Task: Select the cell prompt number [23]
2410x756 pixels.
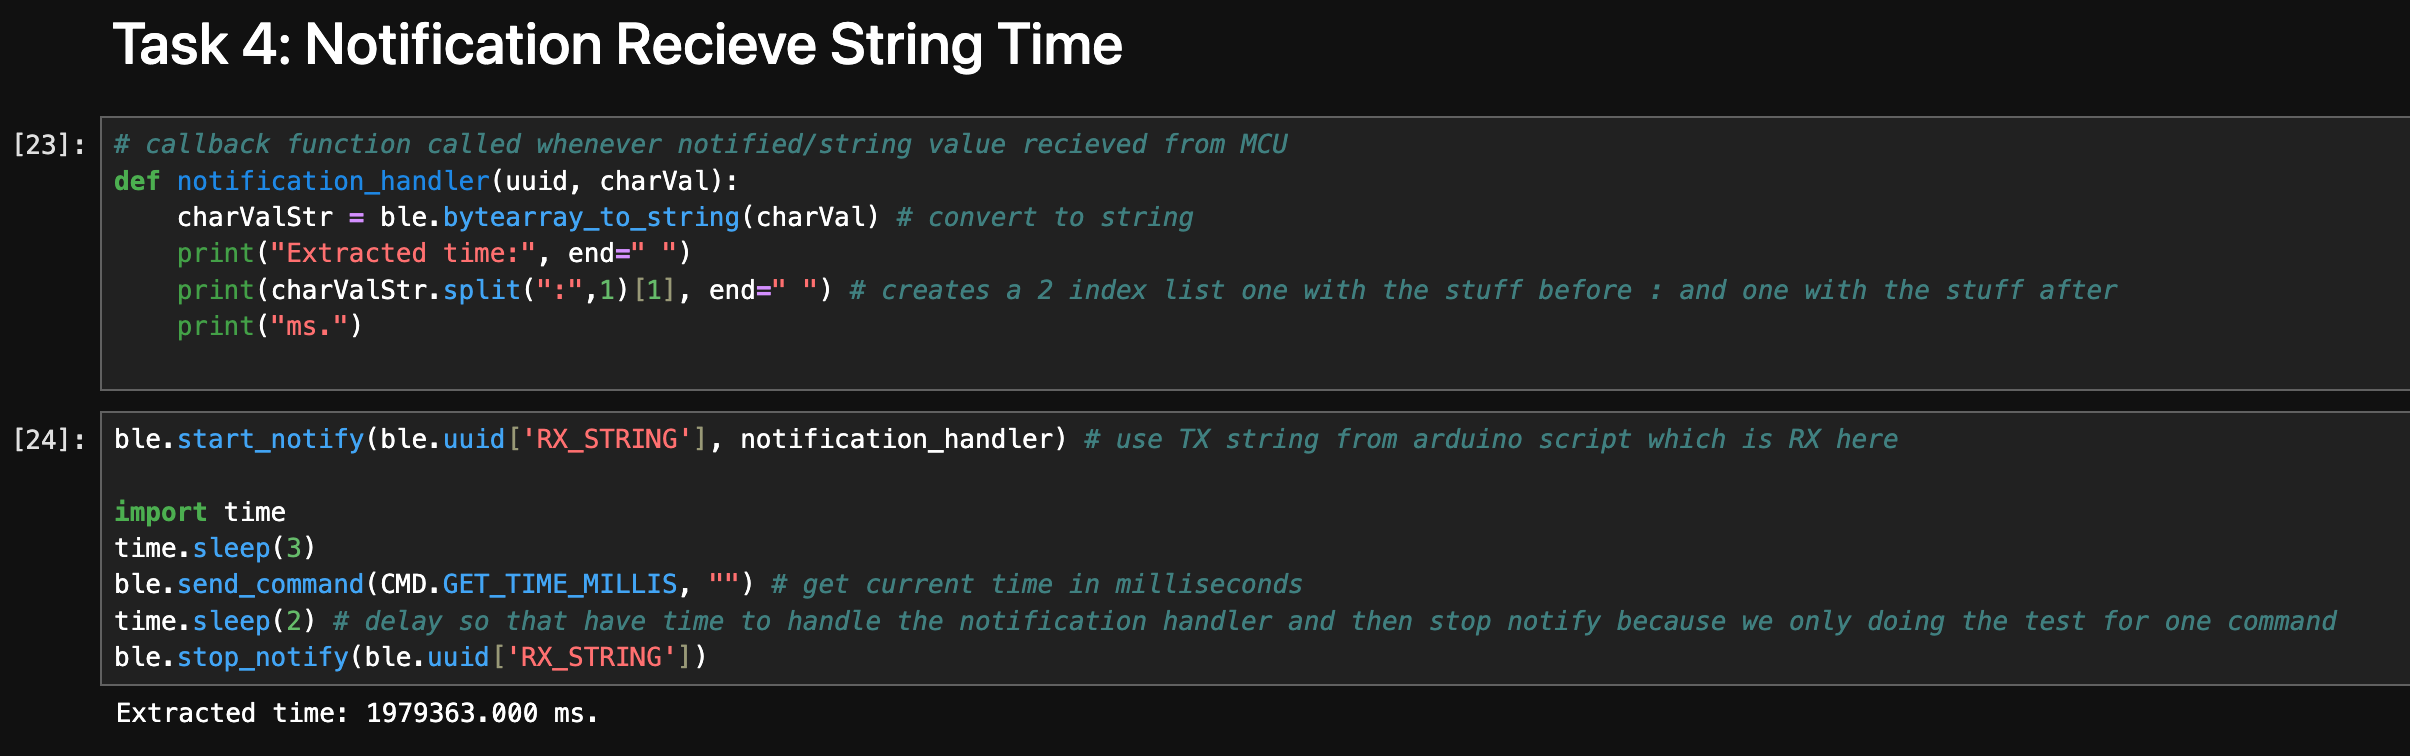Action: pyautogui.click(x=49, y=145)
